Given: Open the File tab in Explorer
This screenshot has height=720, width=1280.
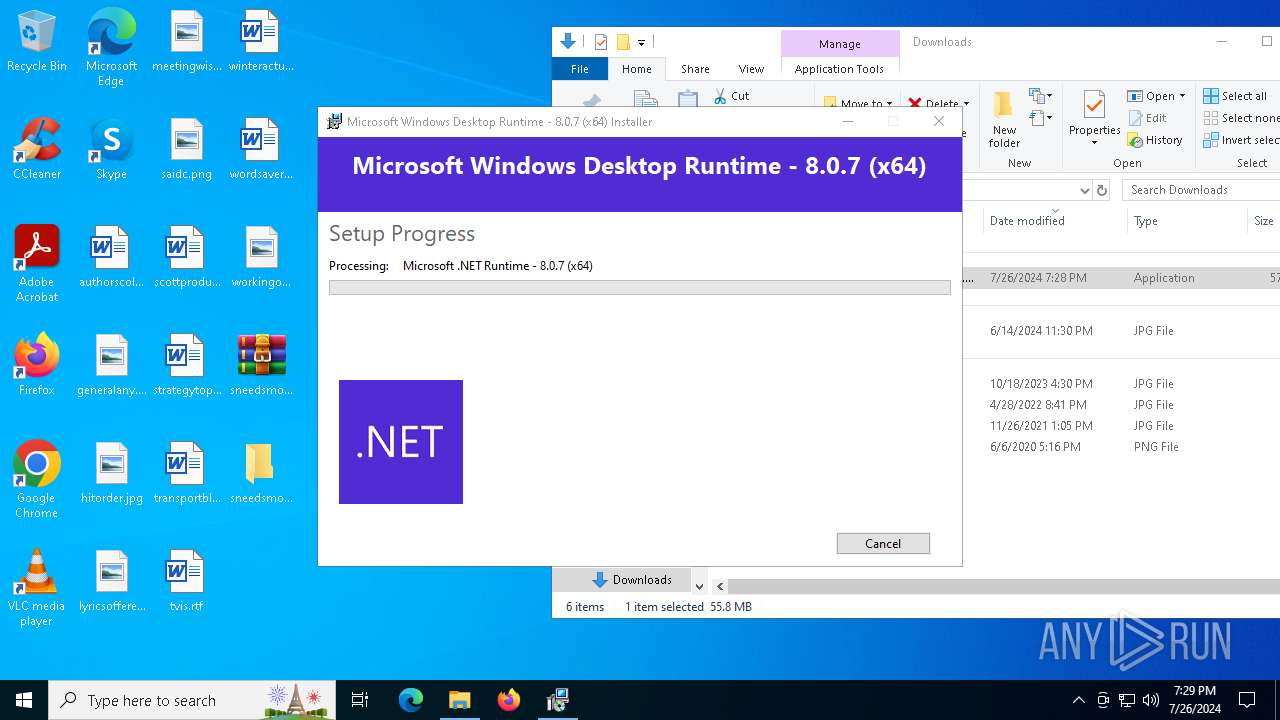Looking at the screenshot, I should 580,69.
